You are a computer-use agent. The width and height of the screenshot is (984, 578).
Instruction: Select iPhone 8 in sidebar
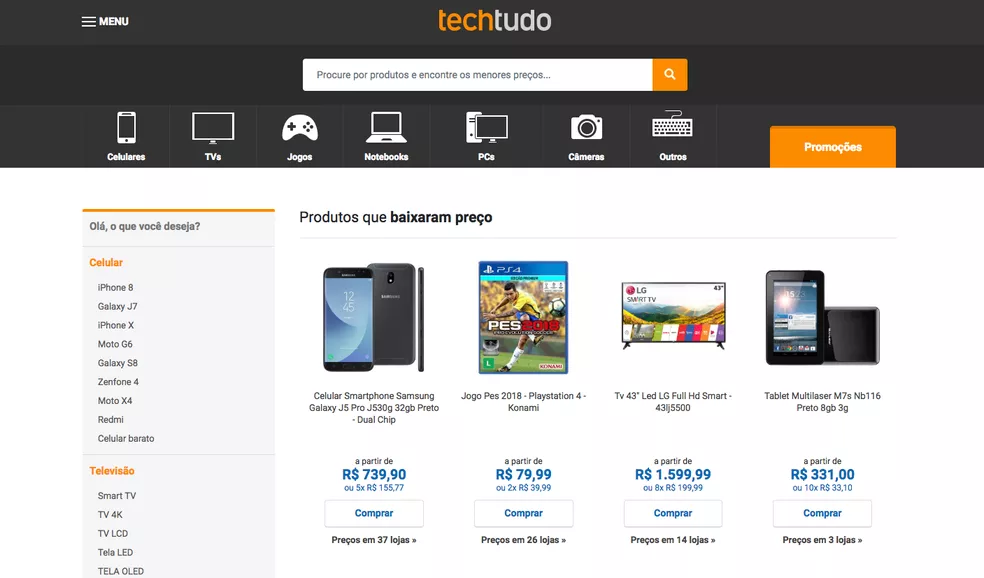(x=115, y=288)
